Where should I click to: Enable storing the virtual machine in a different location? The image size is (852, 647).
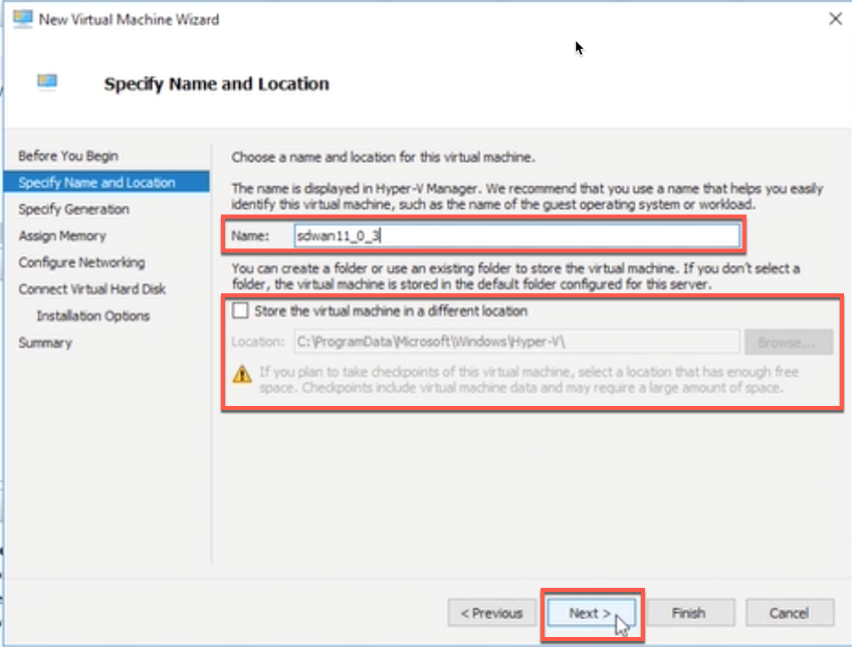point(240,311)
